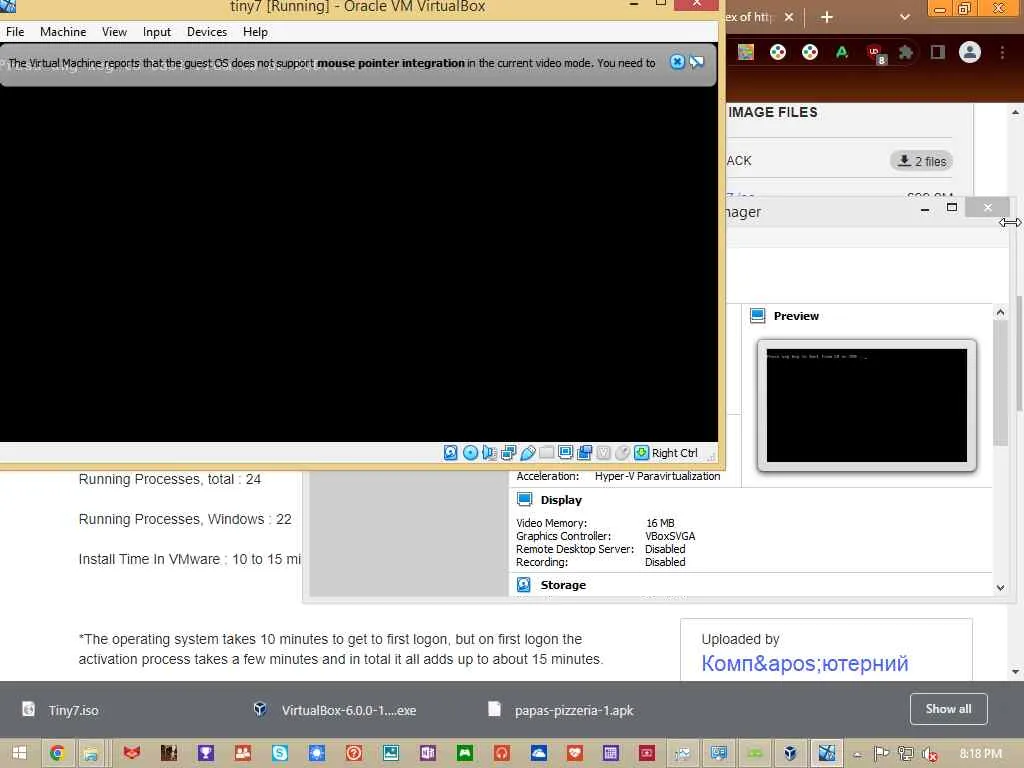Click the Windows Start button
The width and height of the screenshot is (1024, 768).
[20, 753]
